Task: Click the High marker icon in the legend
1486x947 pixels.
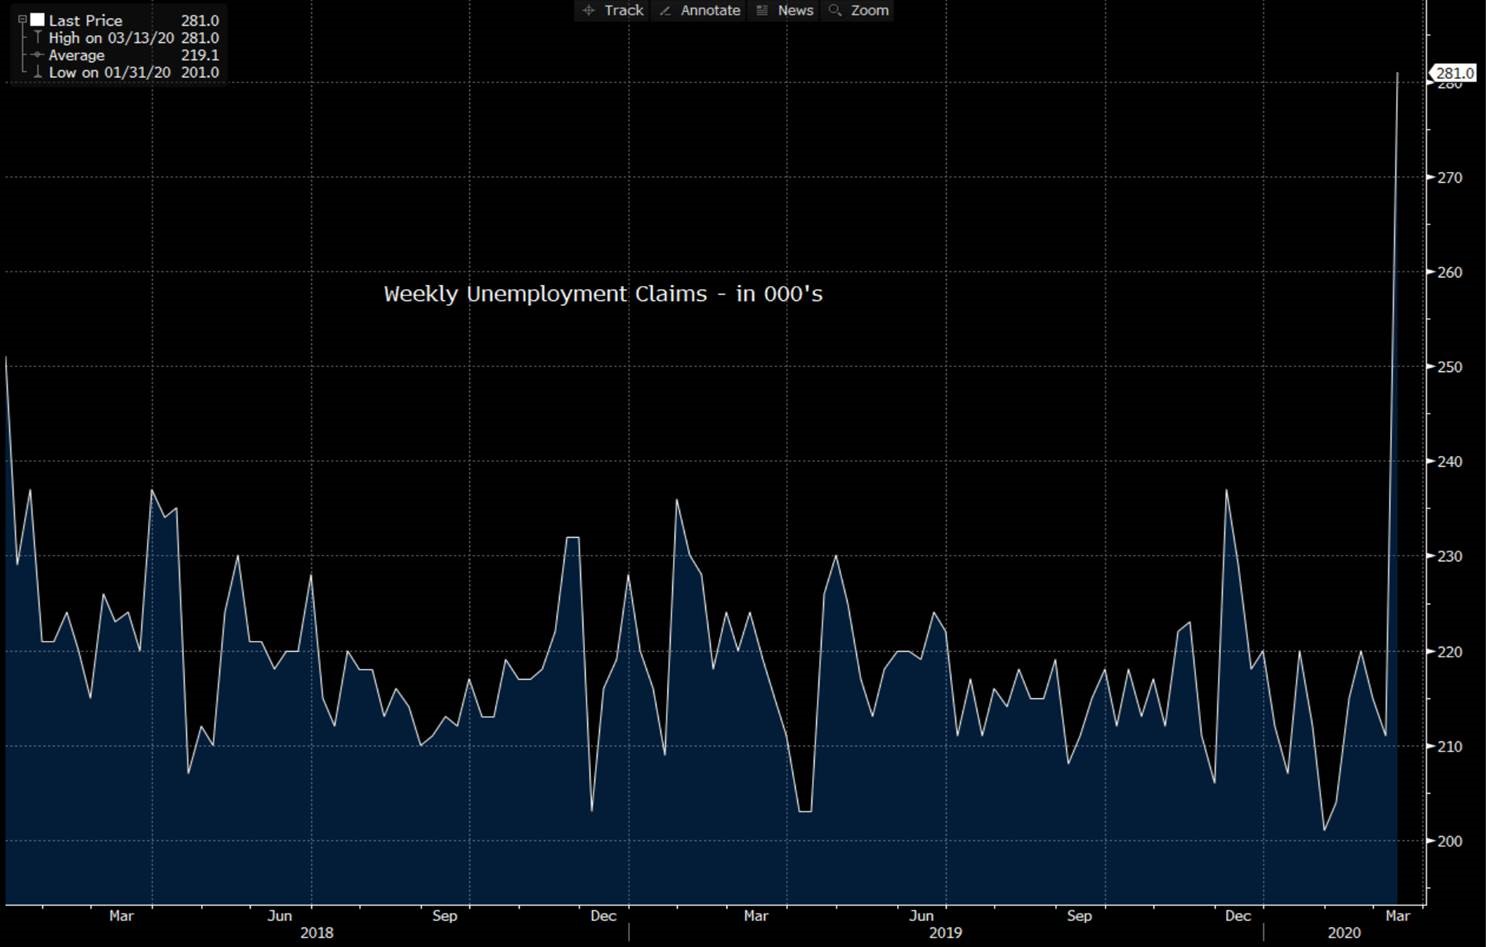Action: tap(38, 38)
